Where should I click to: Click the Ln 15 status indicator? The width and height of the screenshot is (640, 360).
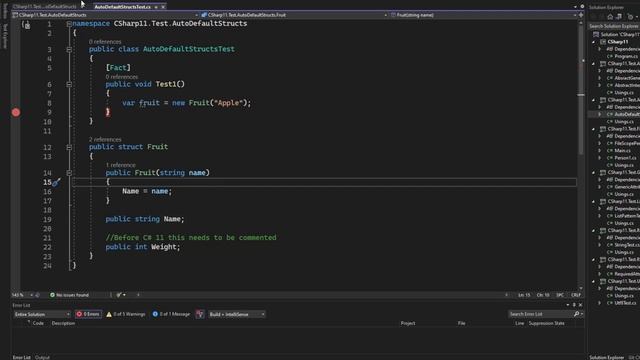tap(524, 295)
